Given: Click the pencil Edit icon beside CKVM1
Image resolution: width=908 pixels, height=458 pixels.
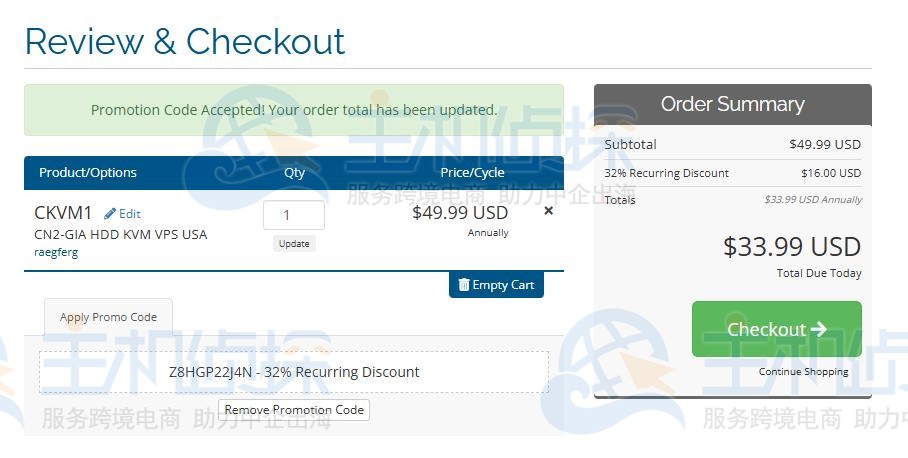Looking at the screenshot, I should (x=111, y=213).
